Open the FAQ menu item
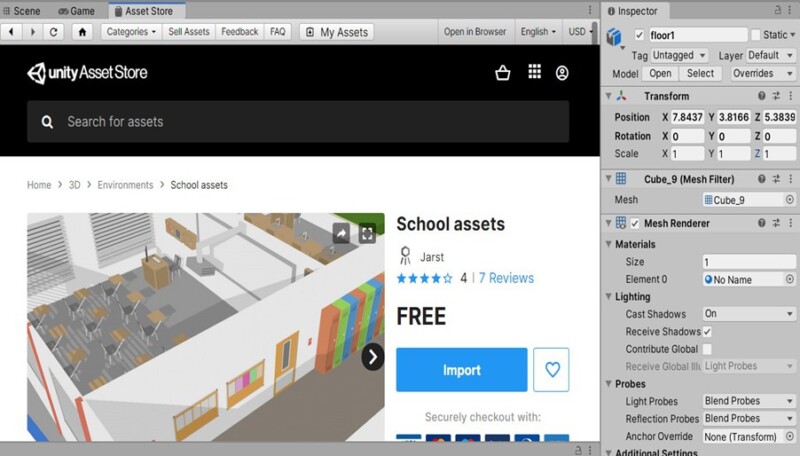The width and height of the screenshot is (800, 456). 278,32
